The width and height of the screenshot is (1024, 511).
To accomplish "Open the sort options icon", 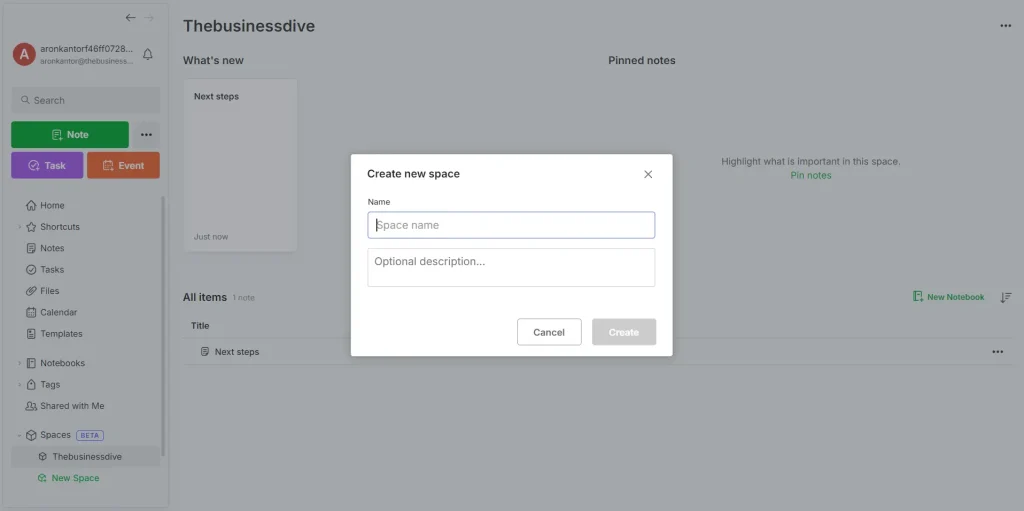I will click(x=1006, y=297).
